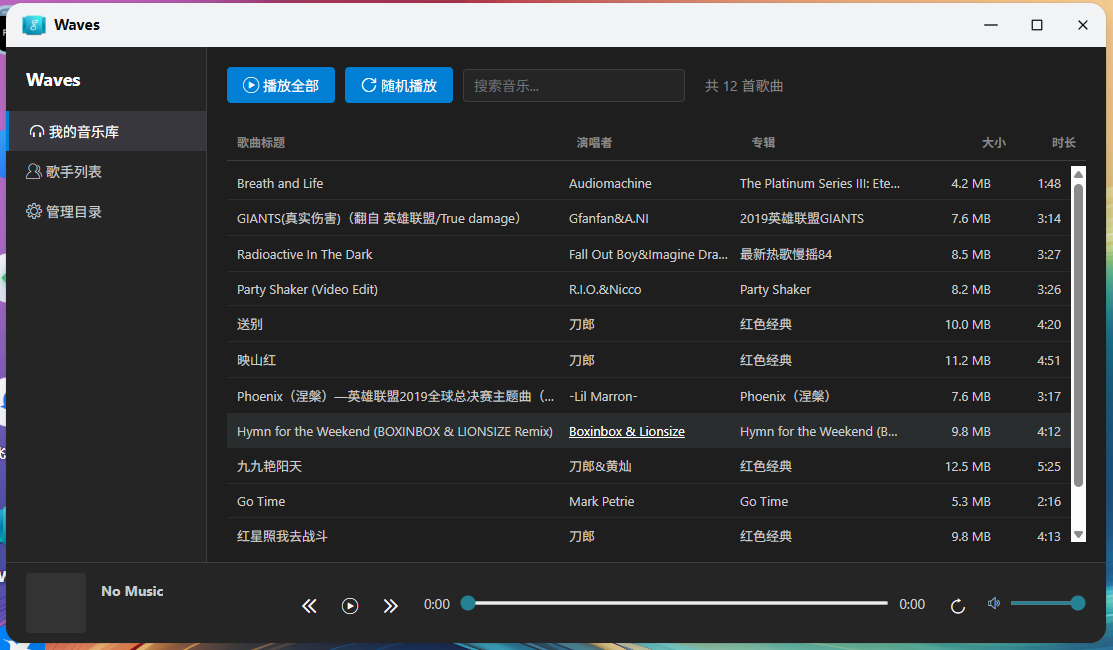This screenshot has height=650, width=1113.
Task: Click the 搜索音乐 search input field
Action: tap(573, 86)
